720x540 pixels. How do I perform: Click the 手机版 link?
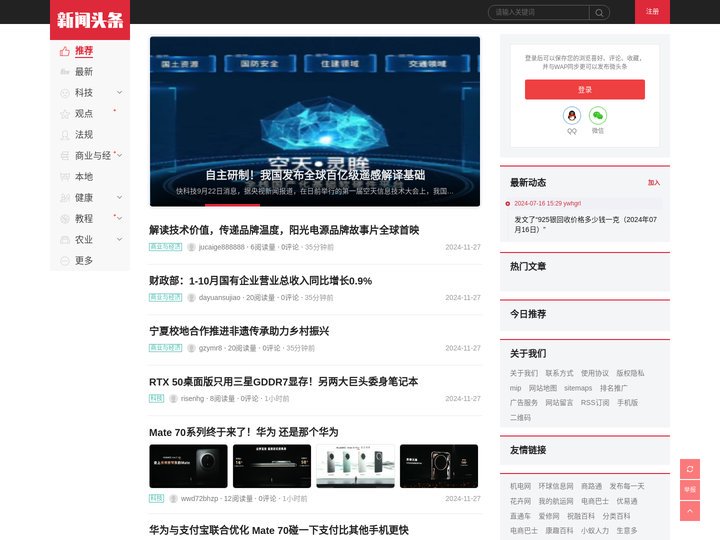627,403
